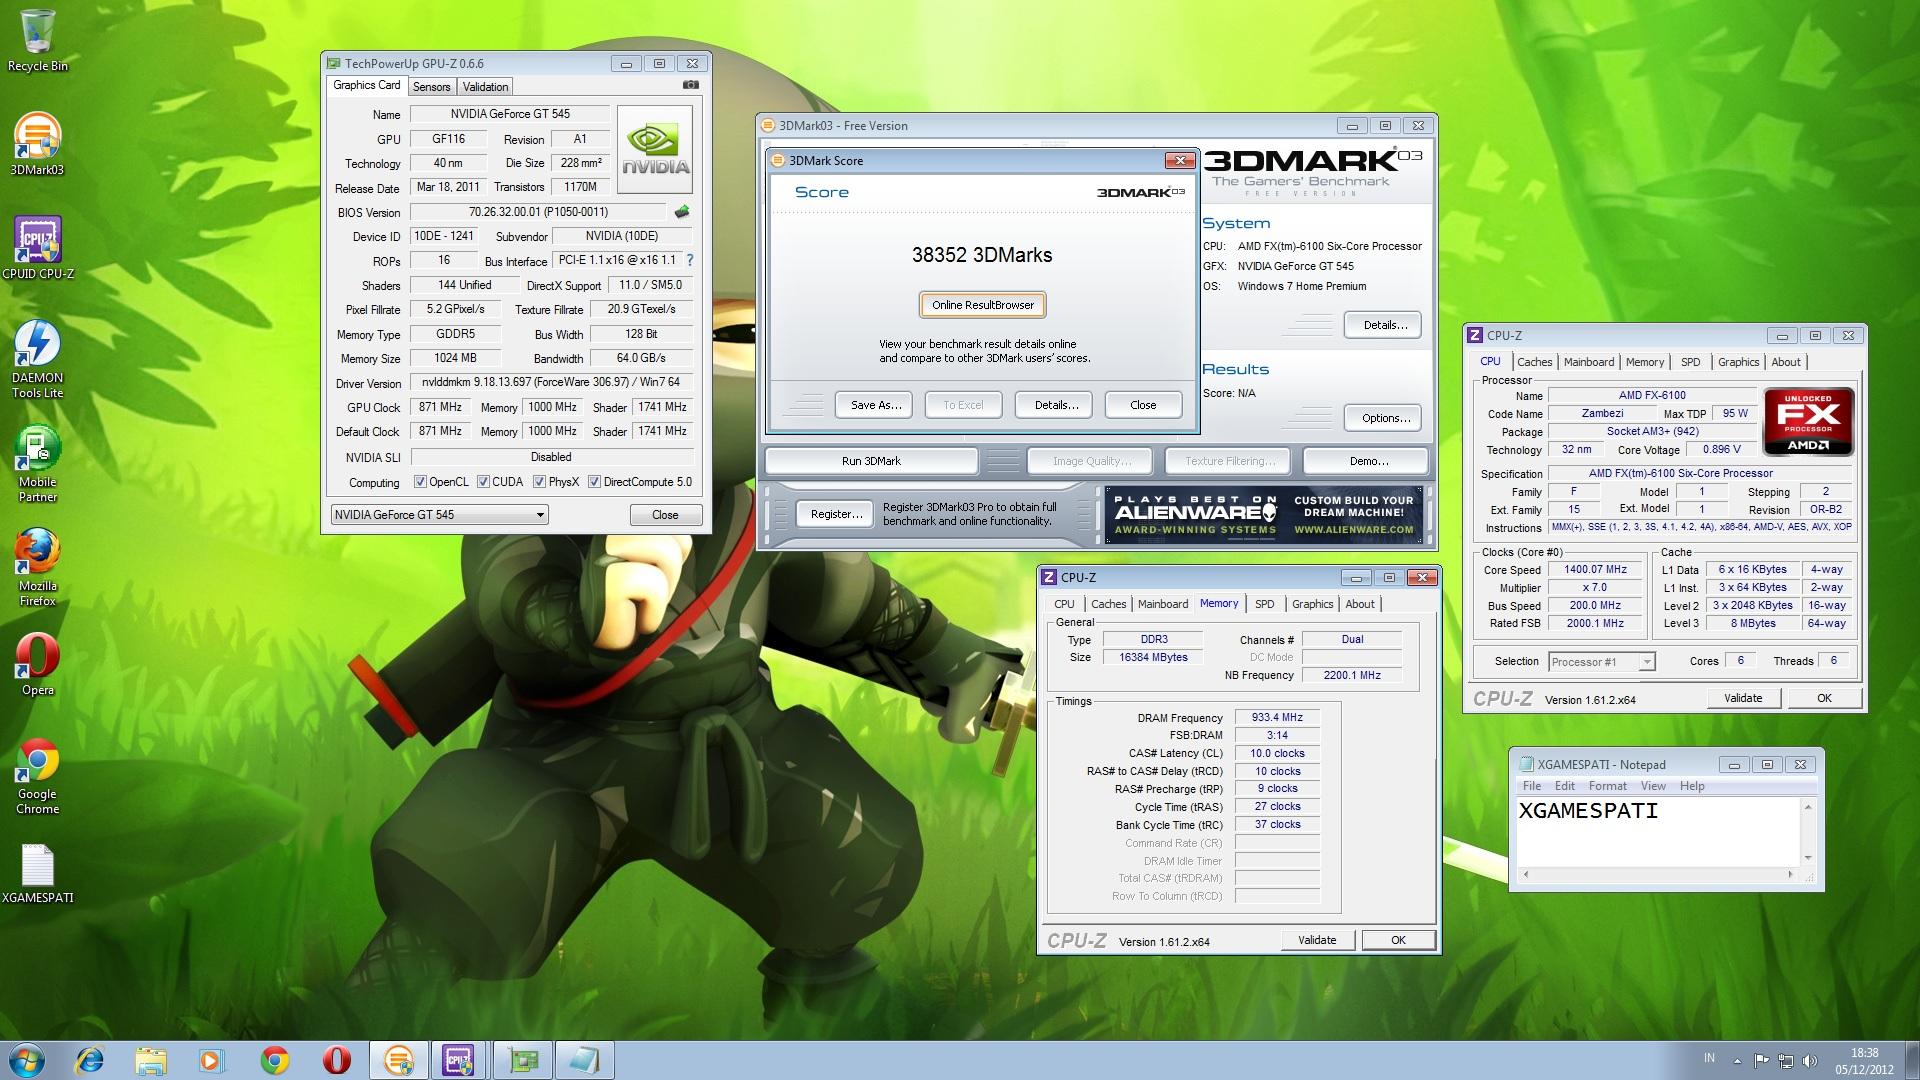Toggle the CUDA checkbox in GPU-Z
This screenshot has width=1920, height=1080.
[x=483, y=482]
